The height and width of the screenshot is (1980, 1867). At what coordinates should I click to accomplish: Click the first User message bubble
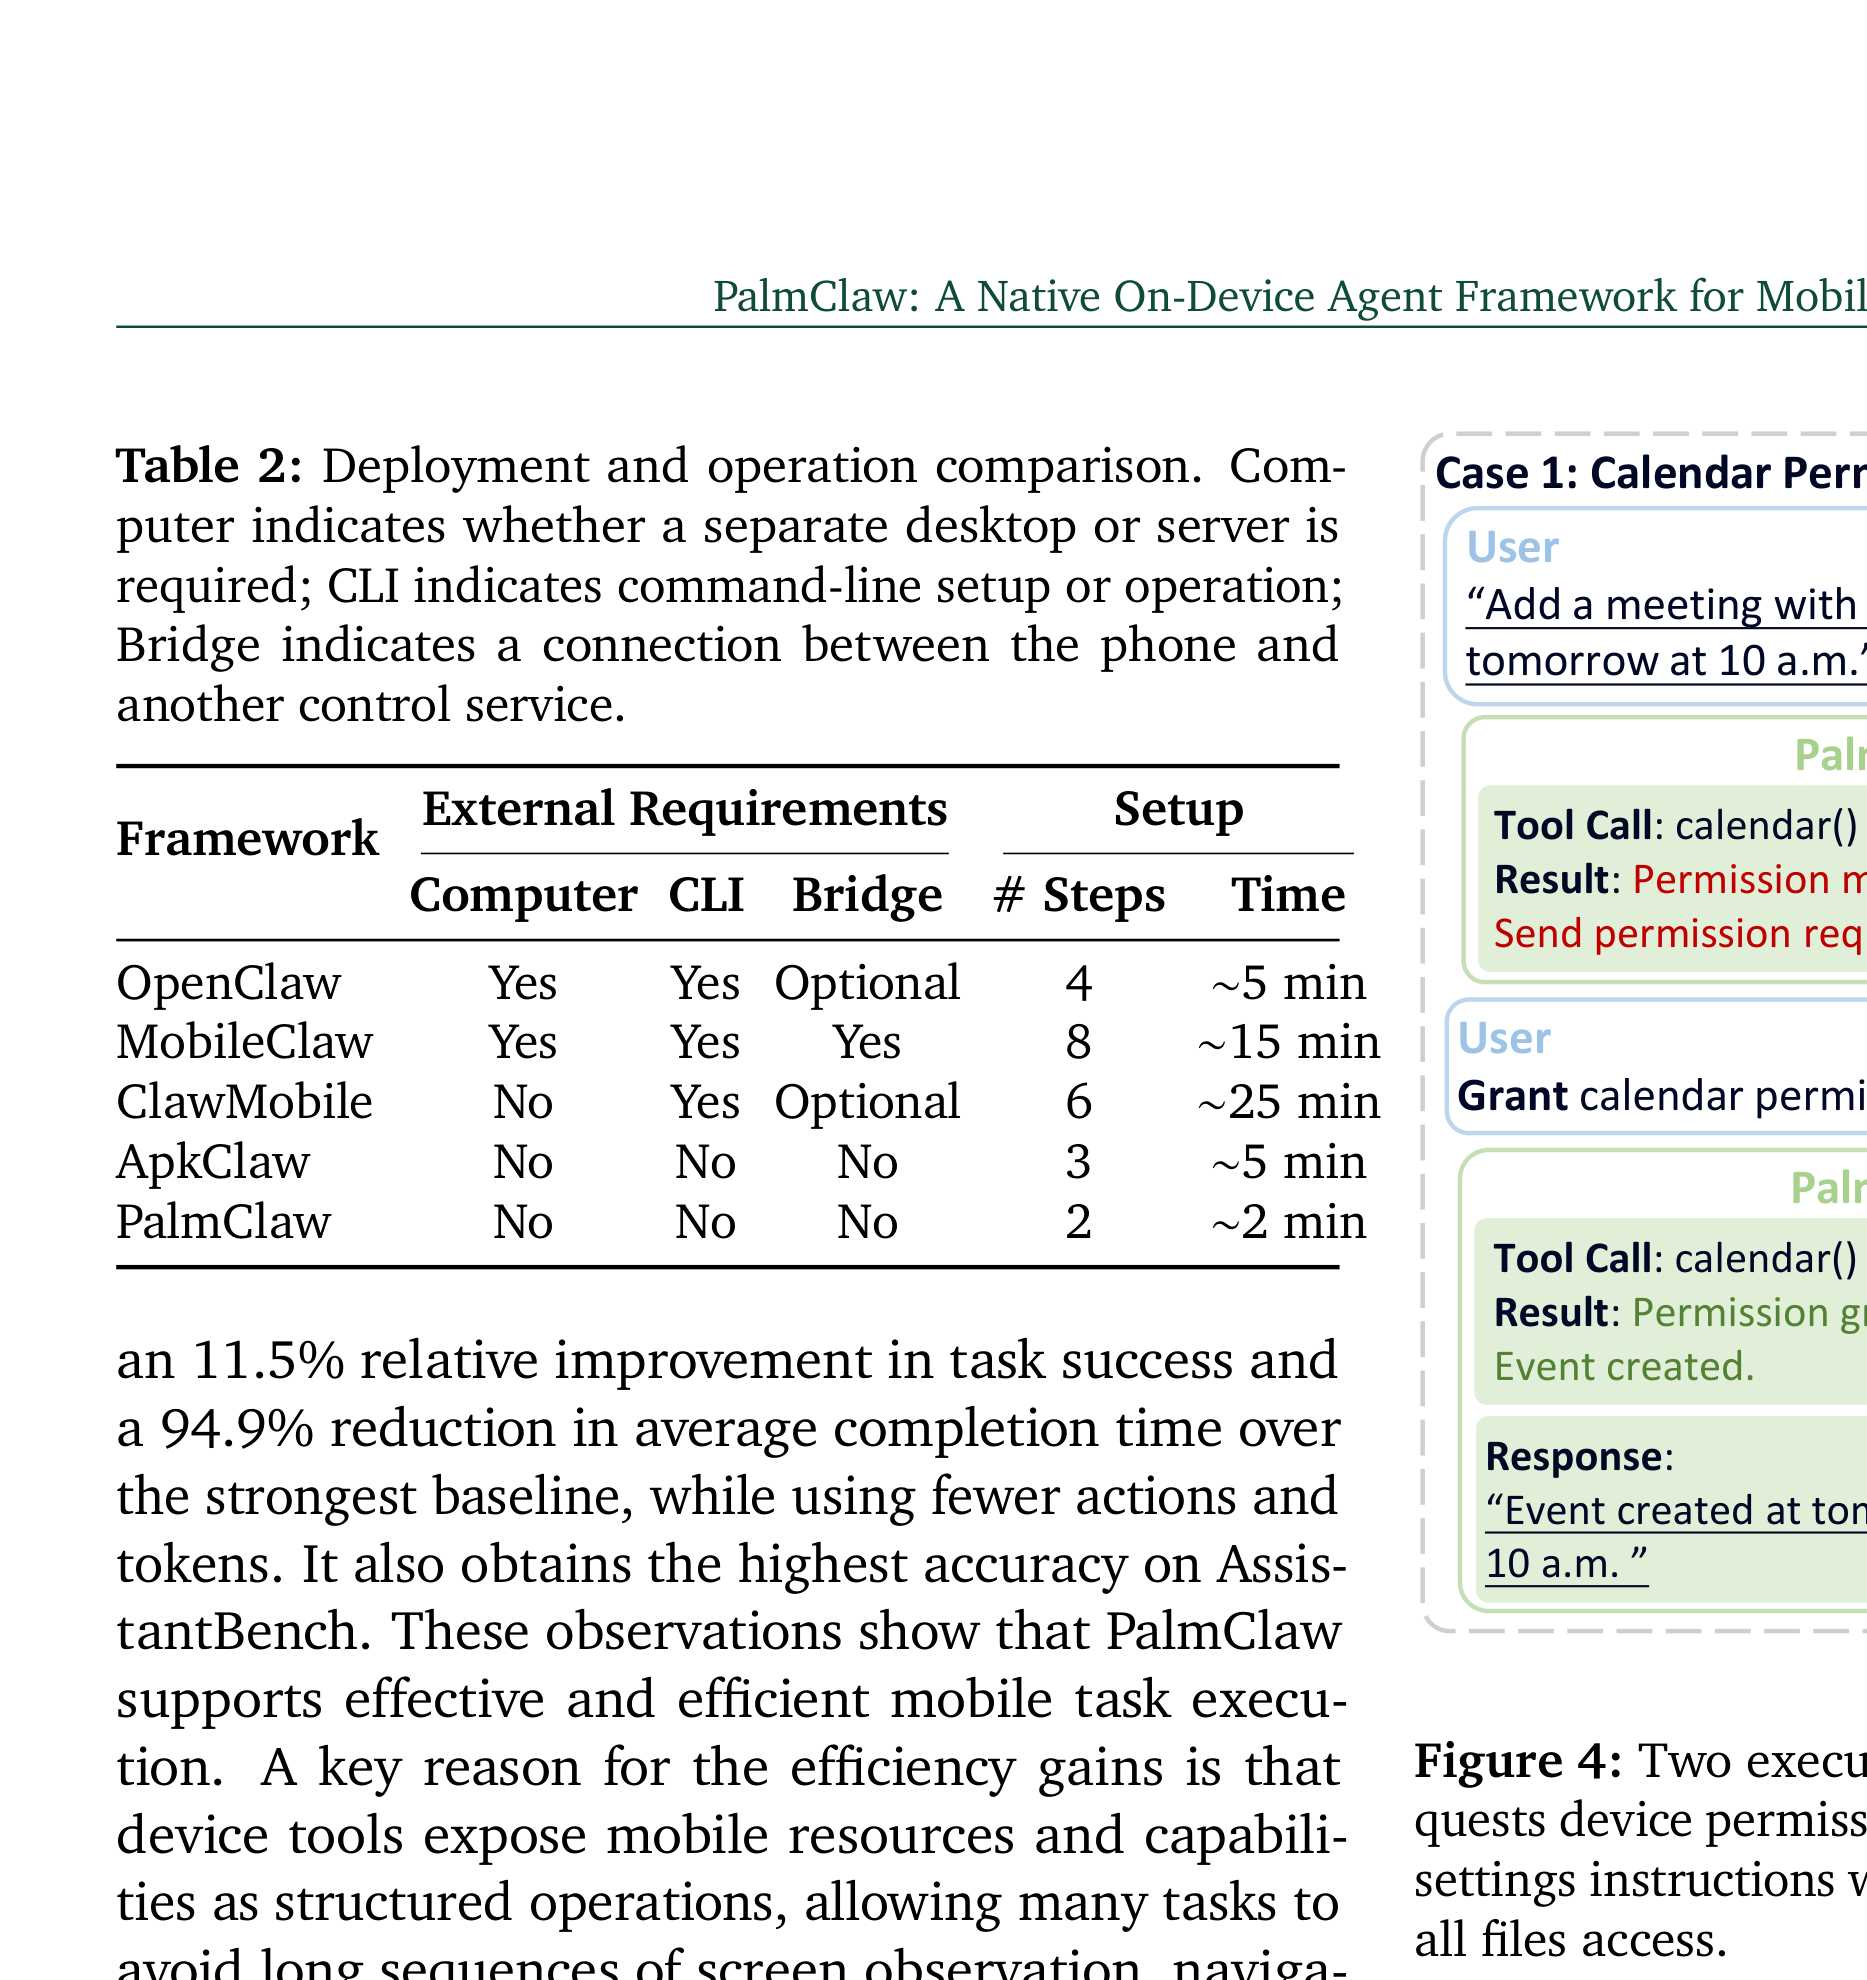coord(1656,606)
